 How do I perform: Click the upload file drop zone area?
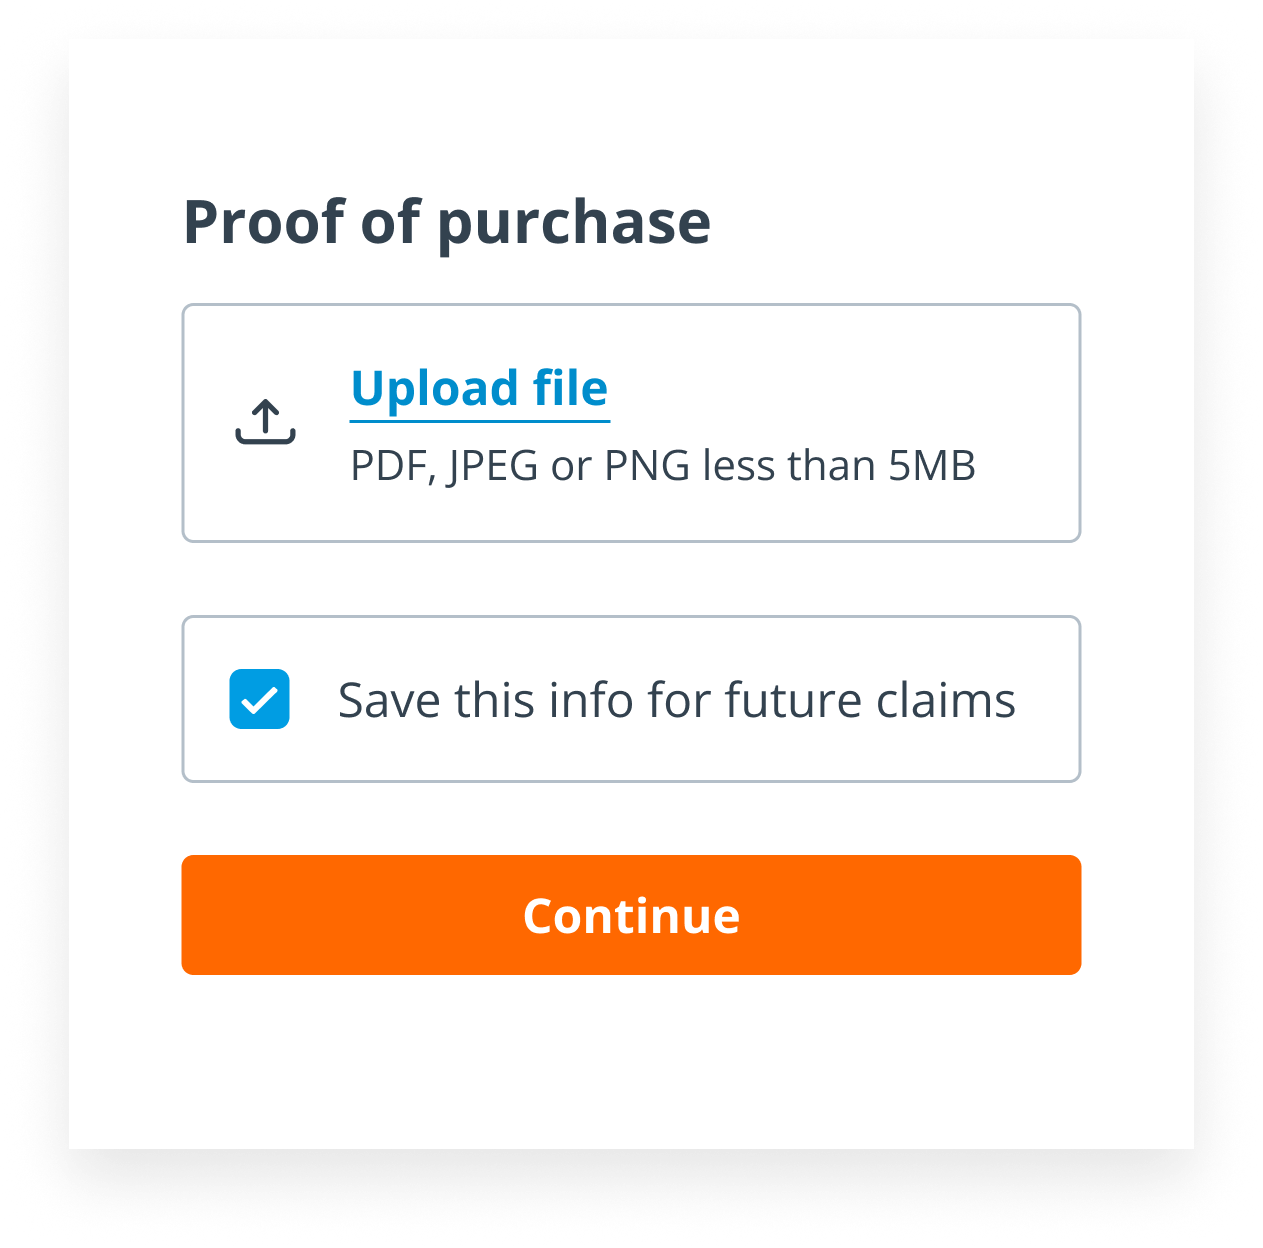click(631, 422)
